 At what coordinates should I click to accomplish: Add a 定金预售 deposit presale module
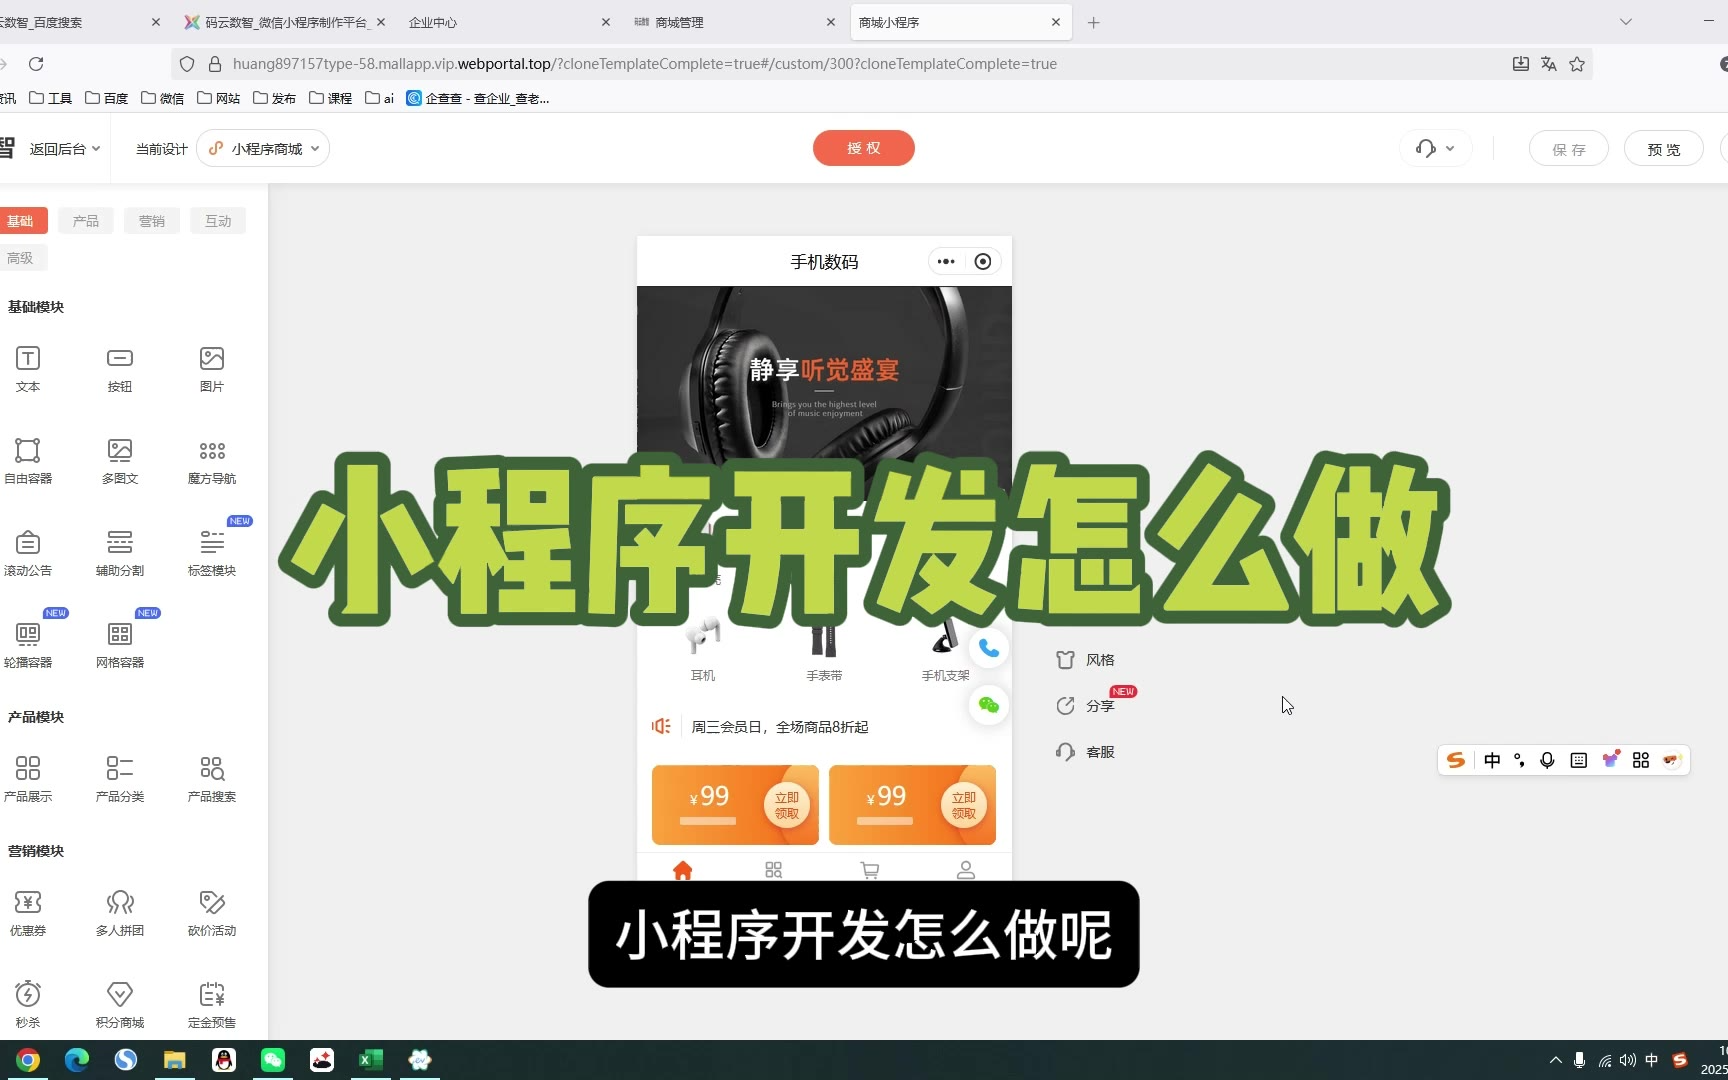pyautogui.click(x=212, y=1004)
